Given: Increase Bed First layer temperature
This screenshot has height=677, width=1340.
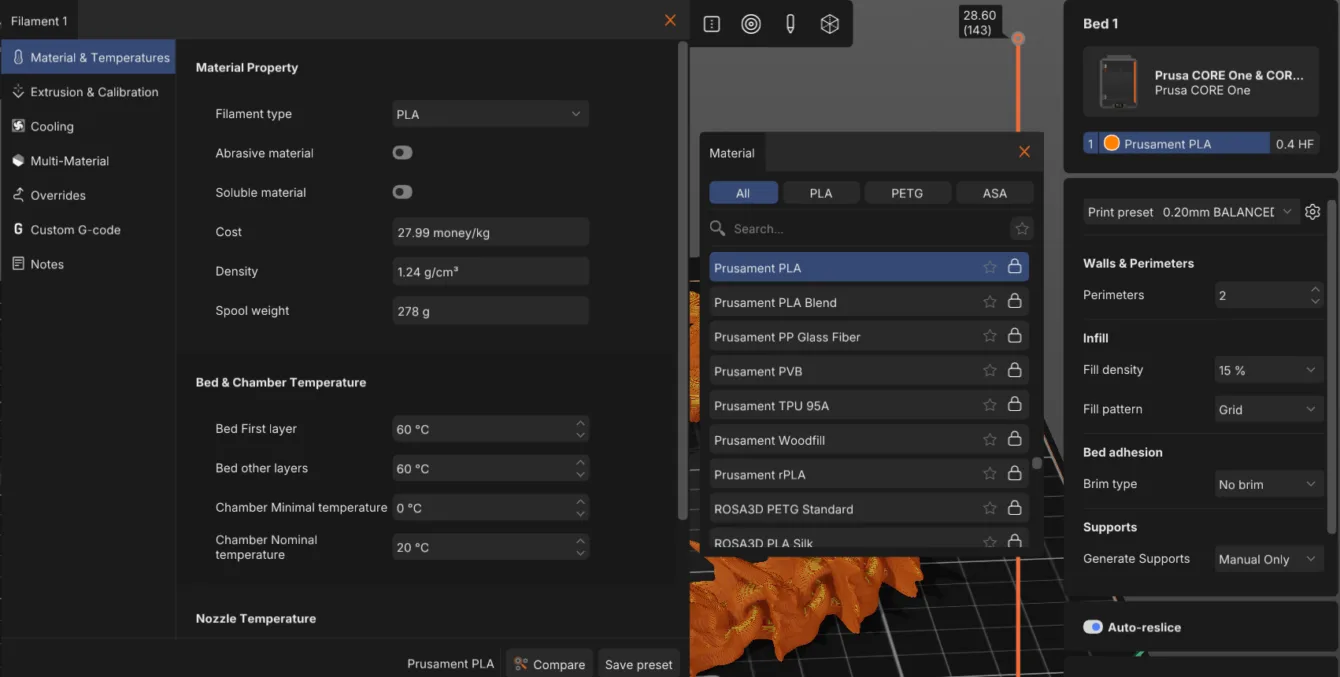Looking at the screenshot, I should pyautogui.click(x=580, y=424).
